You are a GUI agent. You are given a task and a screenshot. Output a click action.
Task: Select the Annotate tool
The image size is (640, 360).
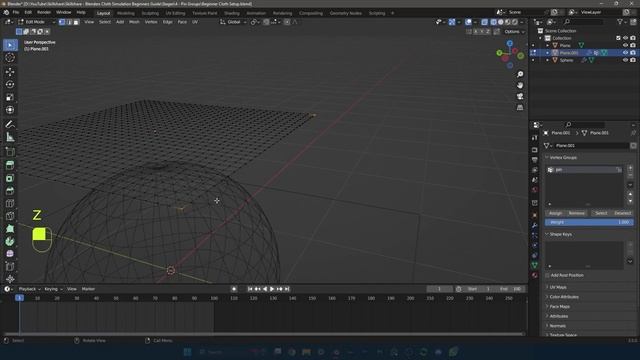10,124
